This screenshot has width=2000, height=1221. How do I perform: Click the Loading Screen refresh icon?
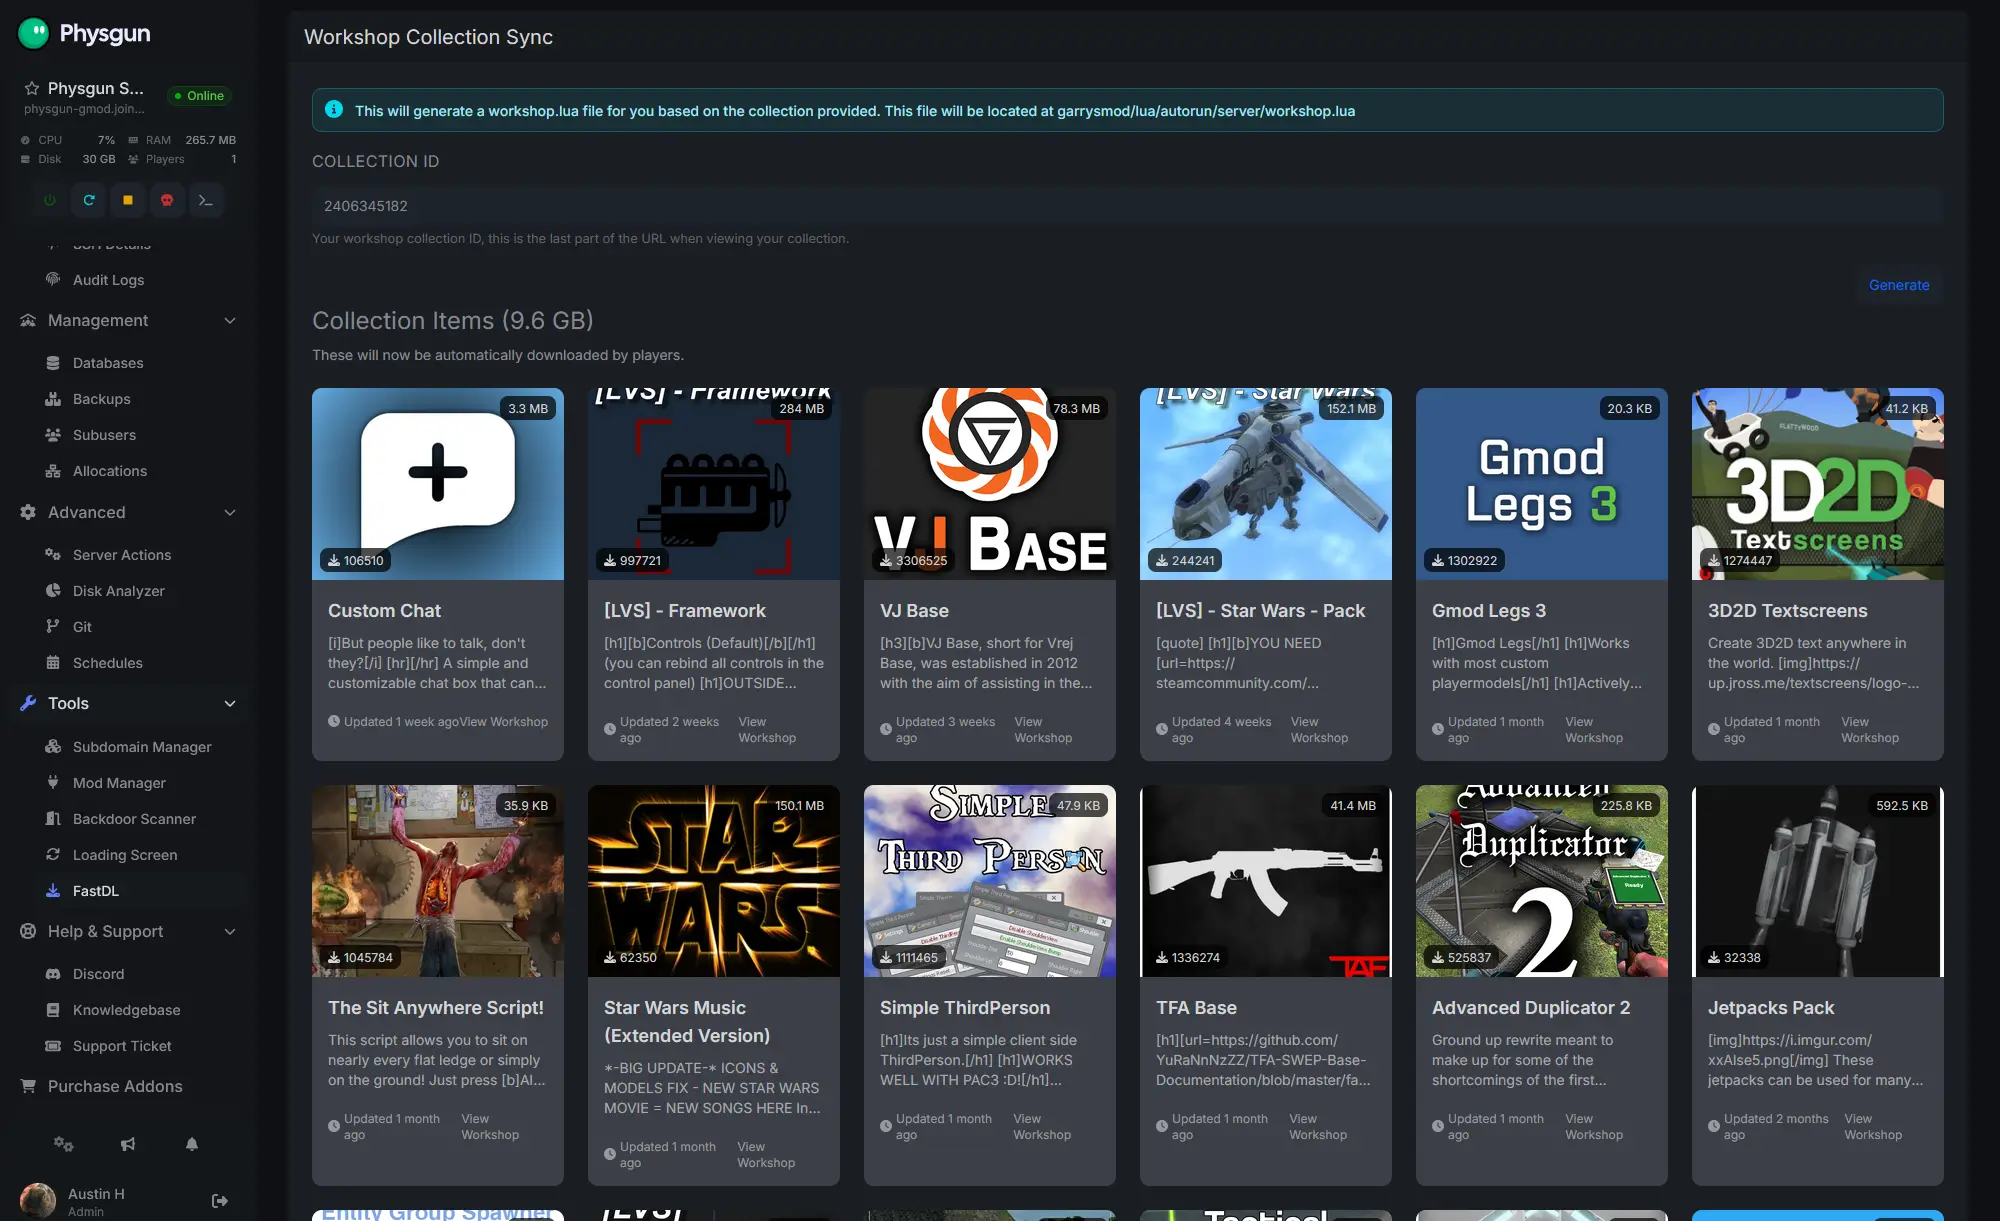coord(53,854)
